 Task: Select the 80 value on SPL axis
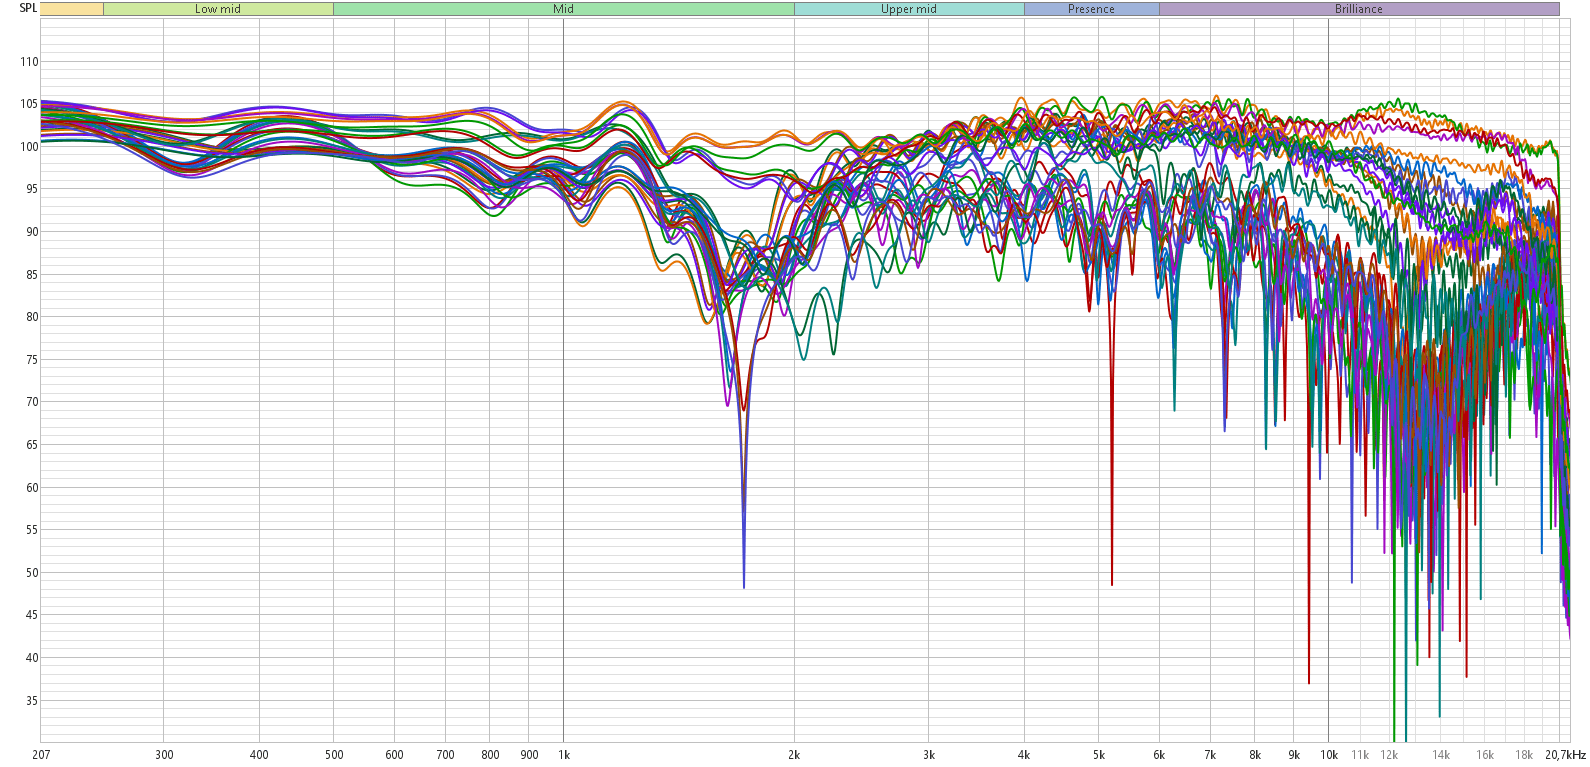(x=32, y=317)
